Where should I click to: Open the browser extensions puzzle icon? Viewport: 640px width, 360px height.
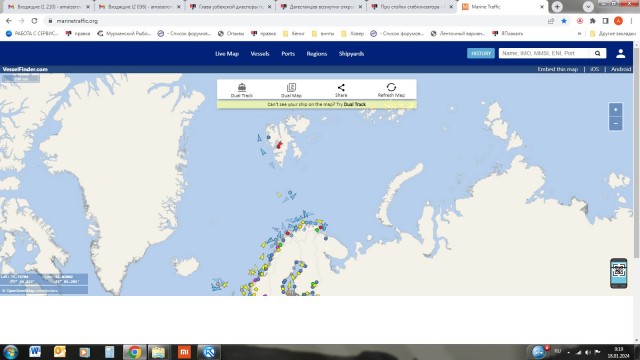(593, 21)
